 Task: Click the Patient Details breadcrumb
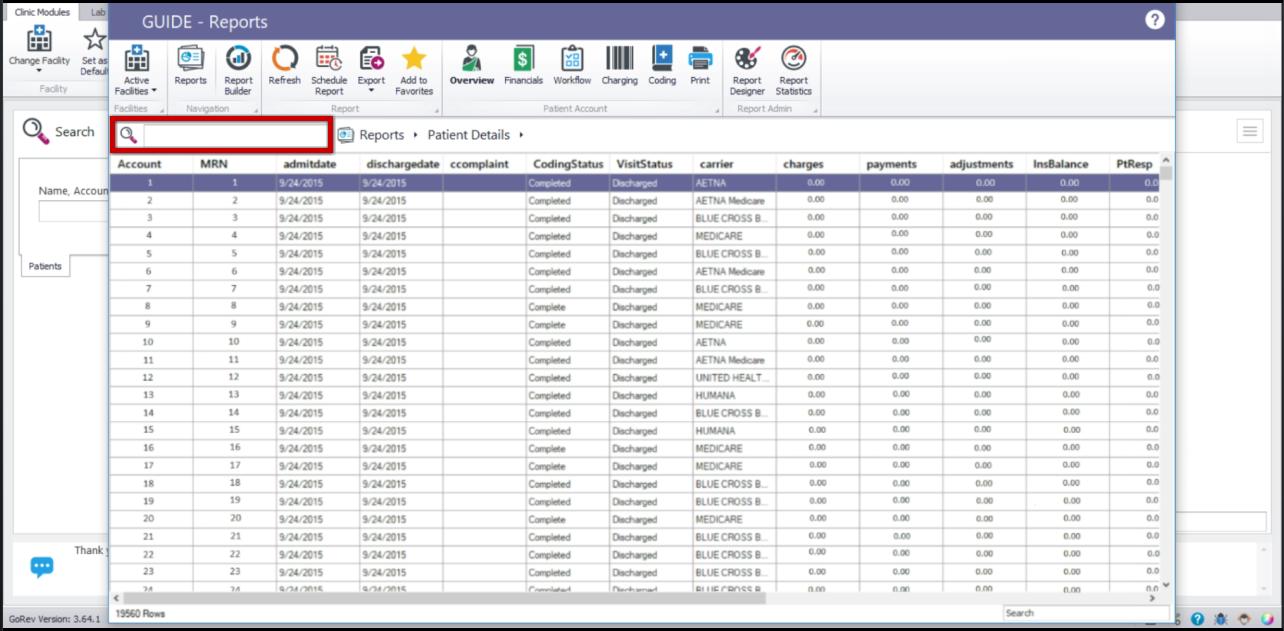coord(468,135)
